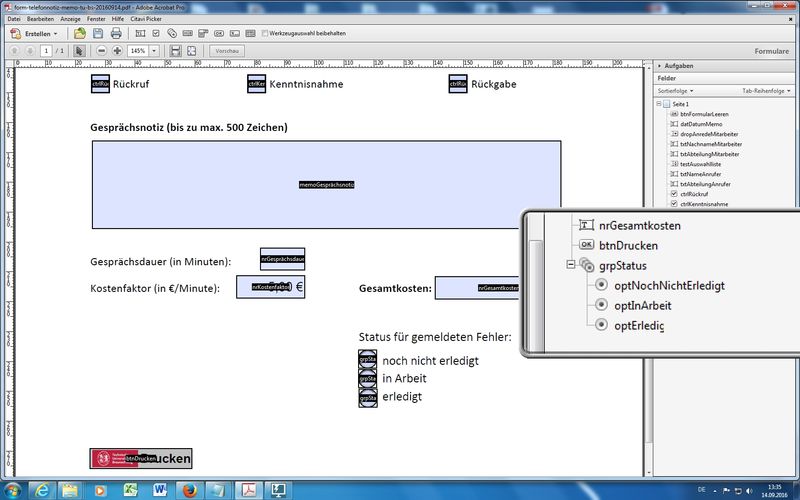Open the Bearbeiten menu
Viewport: 800px width, 500px height.
tap(41, 18)
